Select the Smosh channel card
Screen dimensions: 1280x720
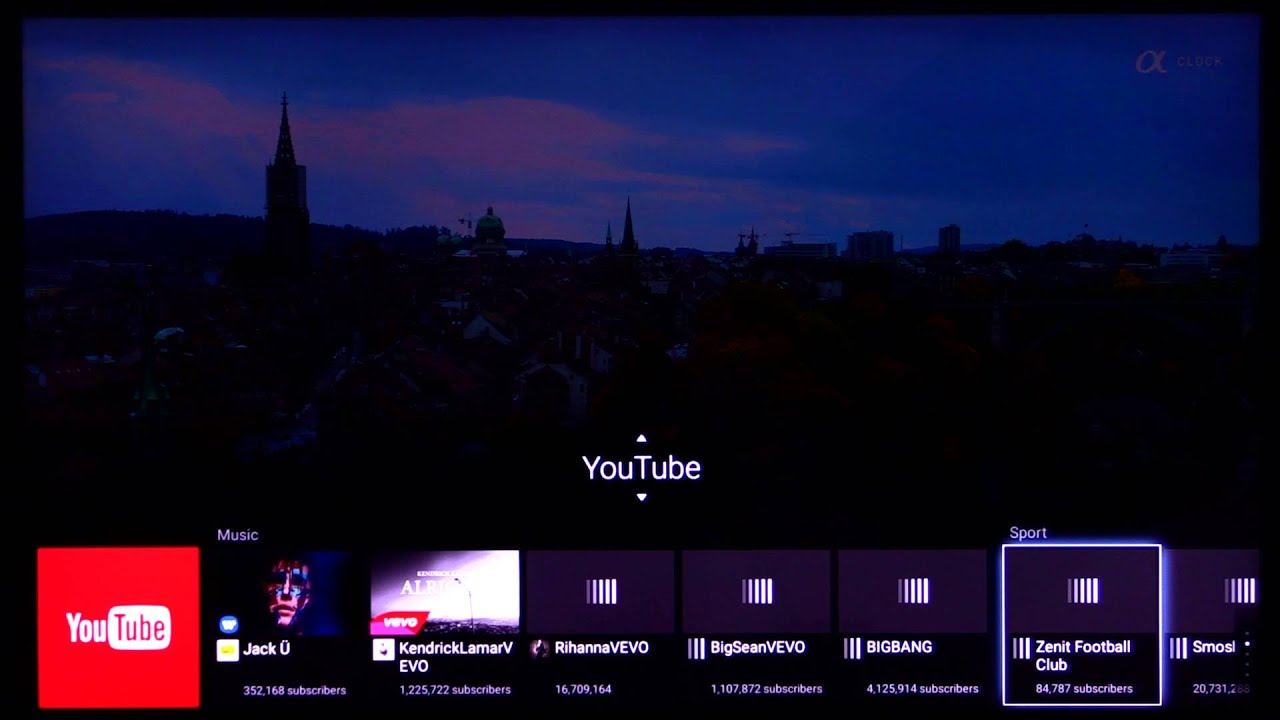point(1213,625)
